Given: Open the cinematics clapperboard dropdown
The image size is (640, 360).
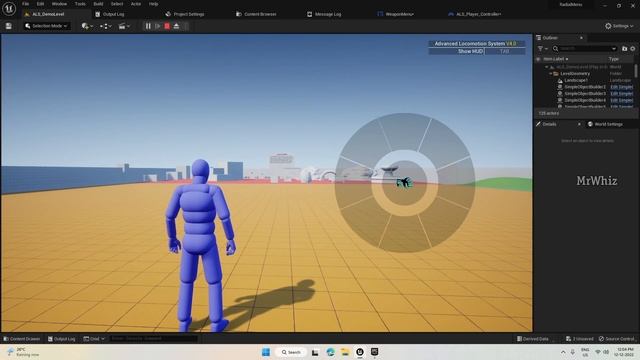Looking at the screenshot, I should pyautogui.click(x=124, y=26).
